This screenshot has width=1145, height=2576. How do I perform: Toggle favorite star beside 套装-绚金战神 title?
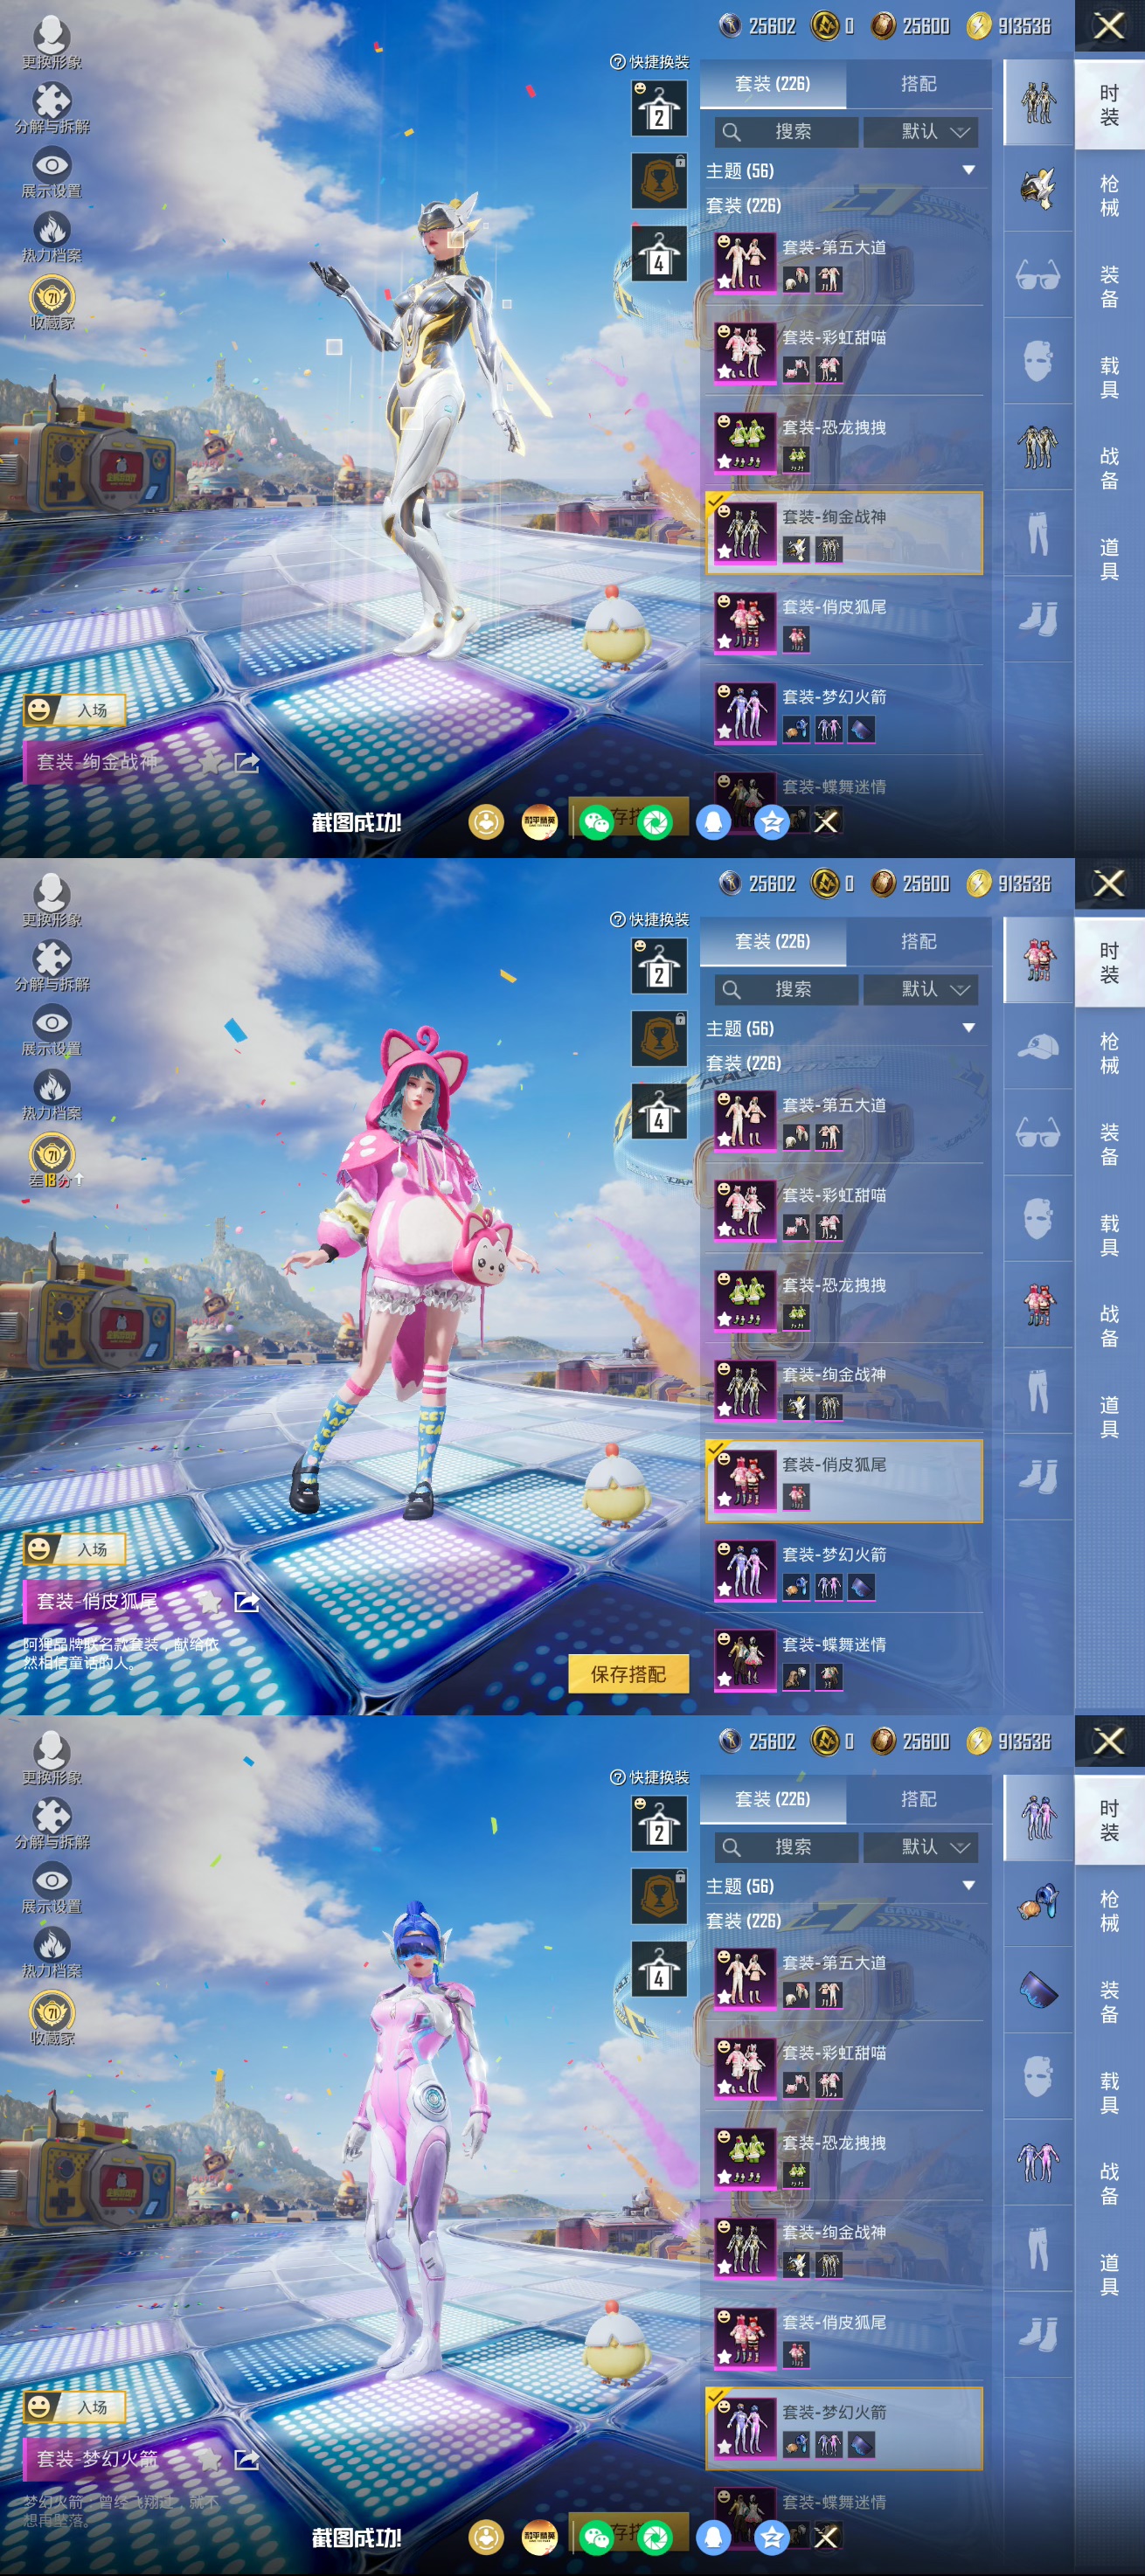click(x=209, y=763)
